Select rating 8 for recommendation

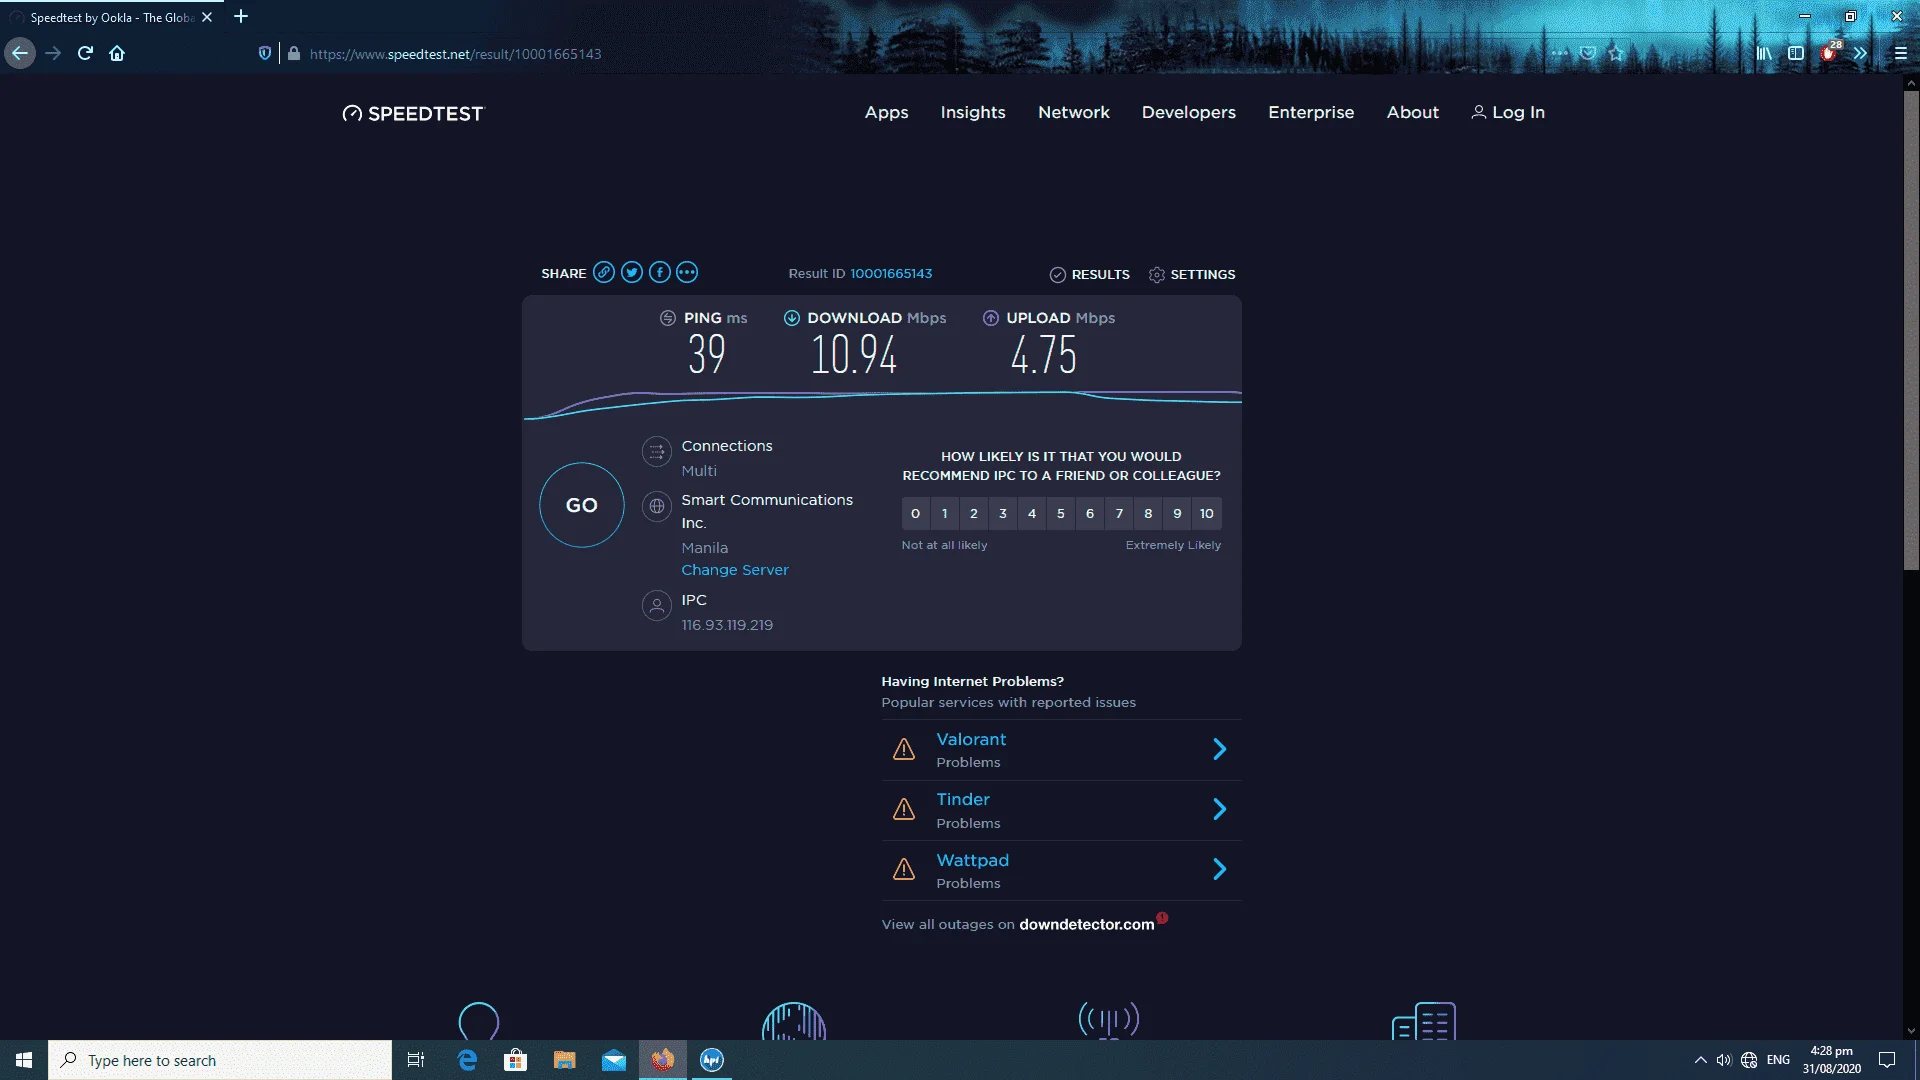point(1148,513)
